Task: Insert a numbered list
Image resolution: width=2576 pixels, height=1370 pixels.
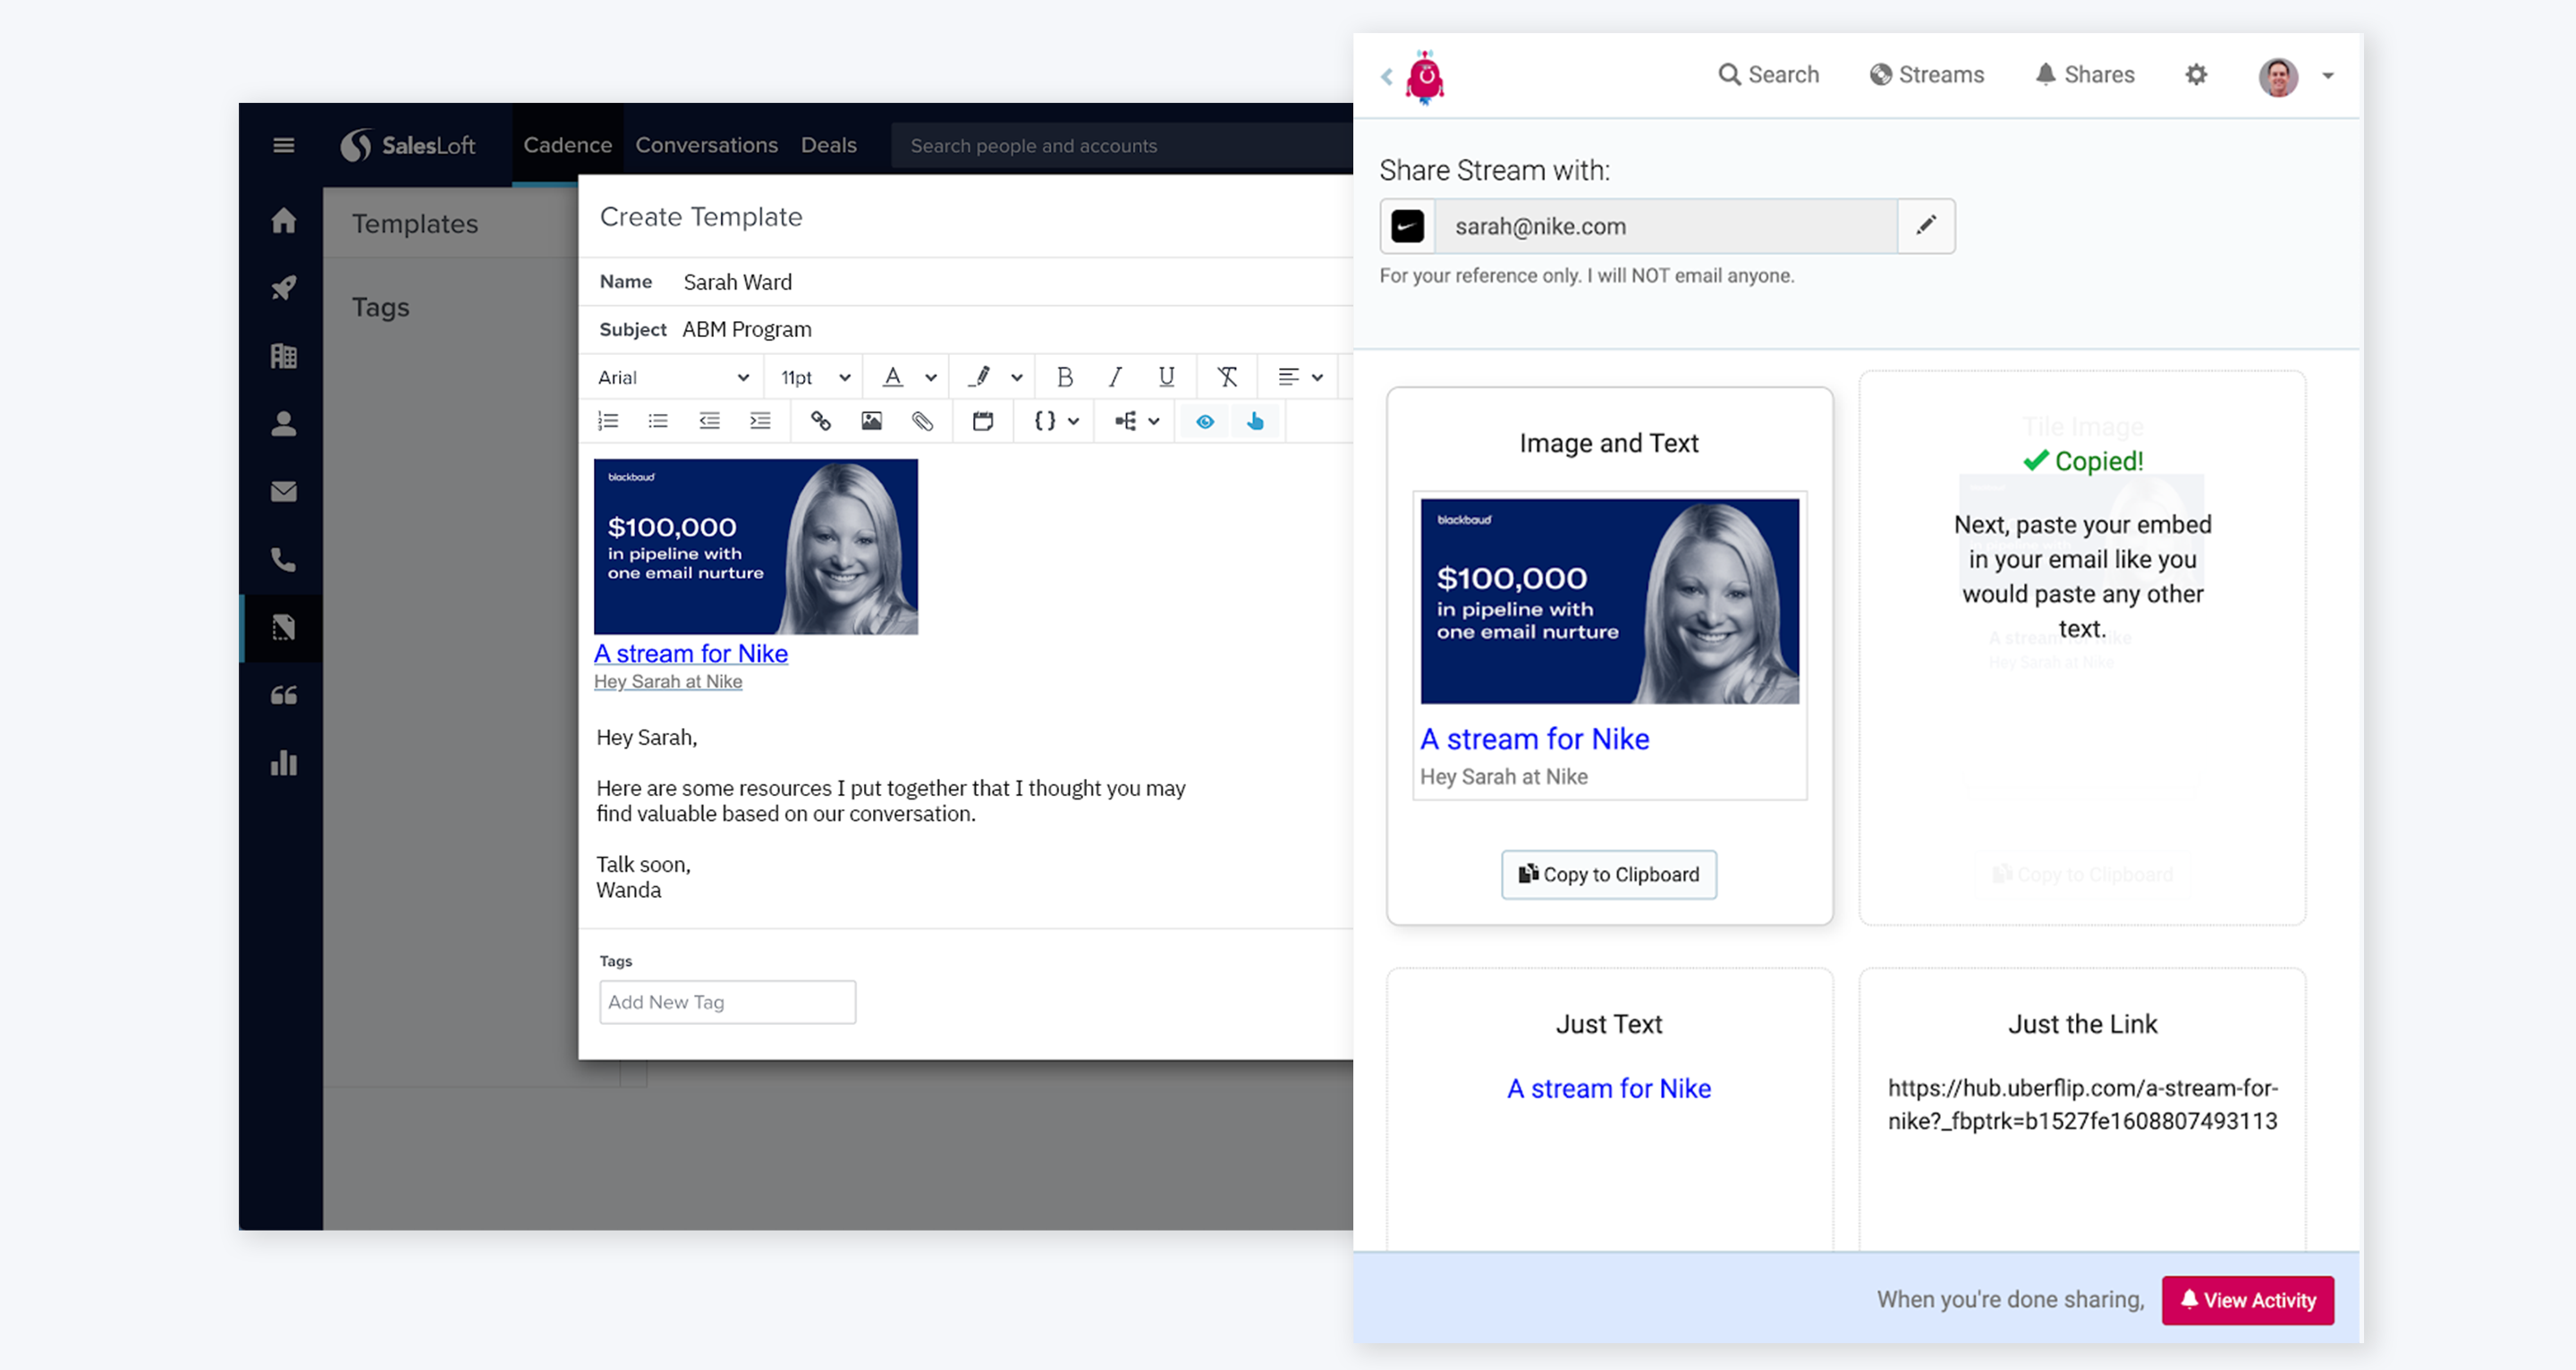Action: coord(608,421)
